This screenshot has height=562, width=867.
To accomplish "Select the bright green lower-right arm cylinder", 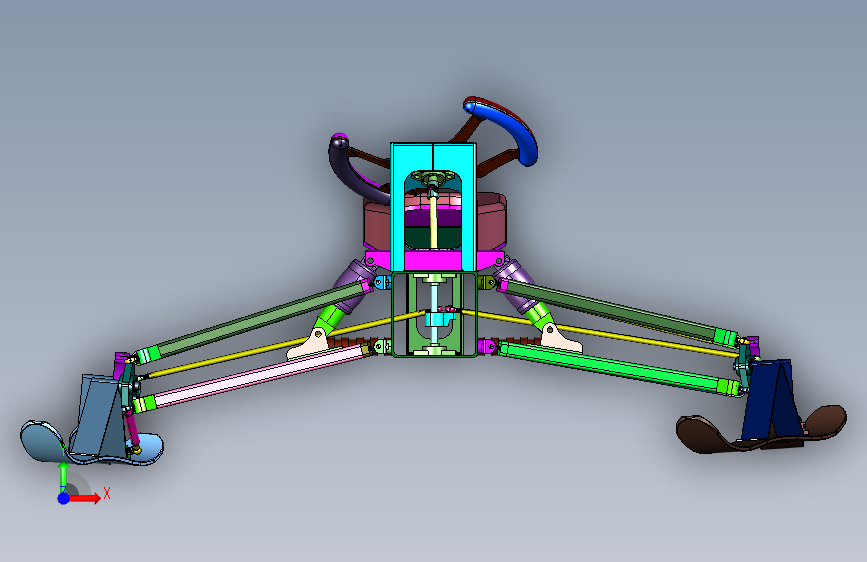I will [611, 365].
